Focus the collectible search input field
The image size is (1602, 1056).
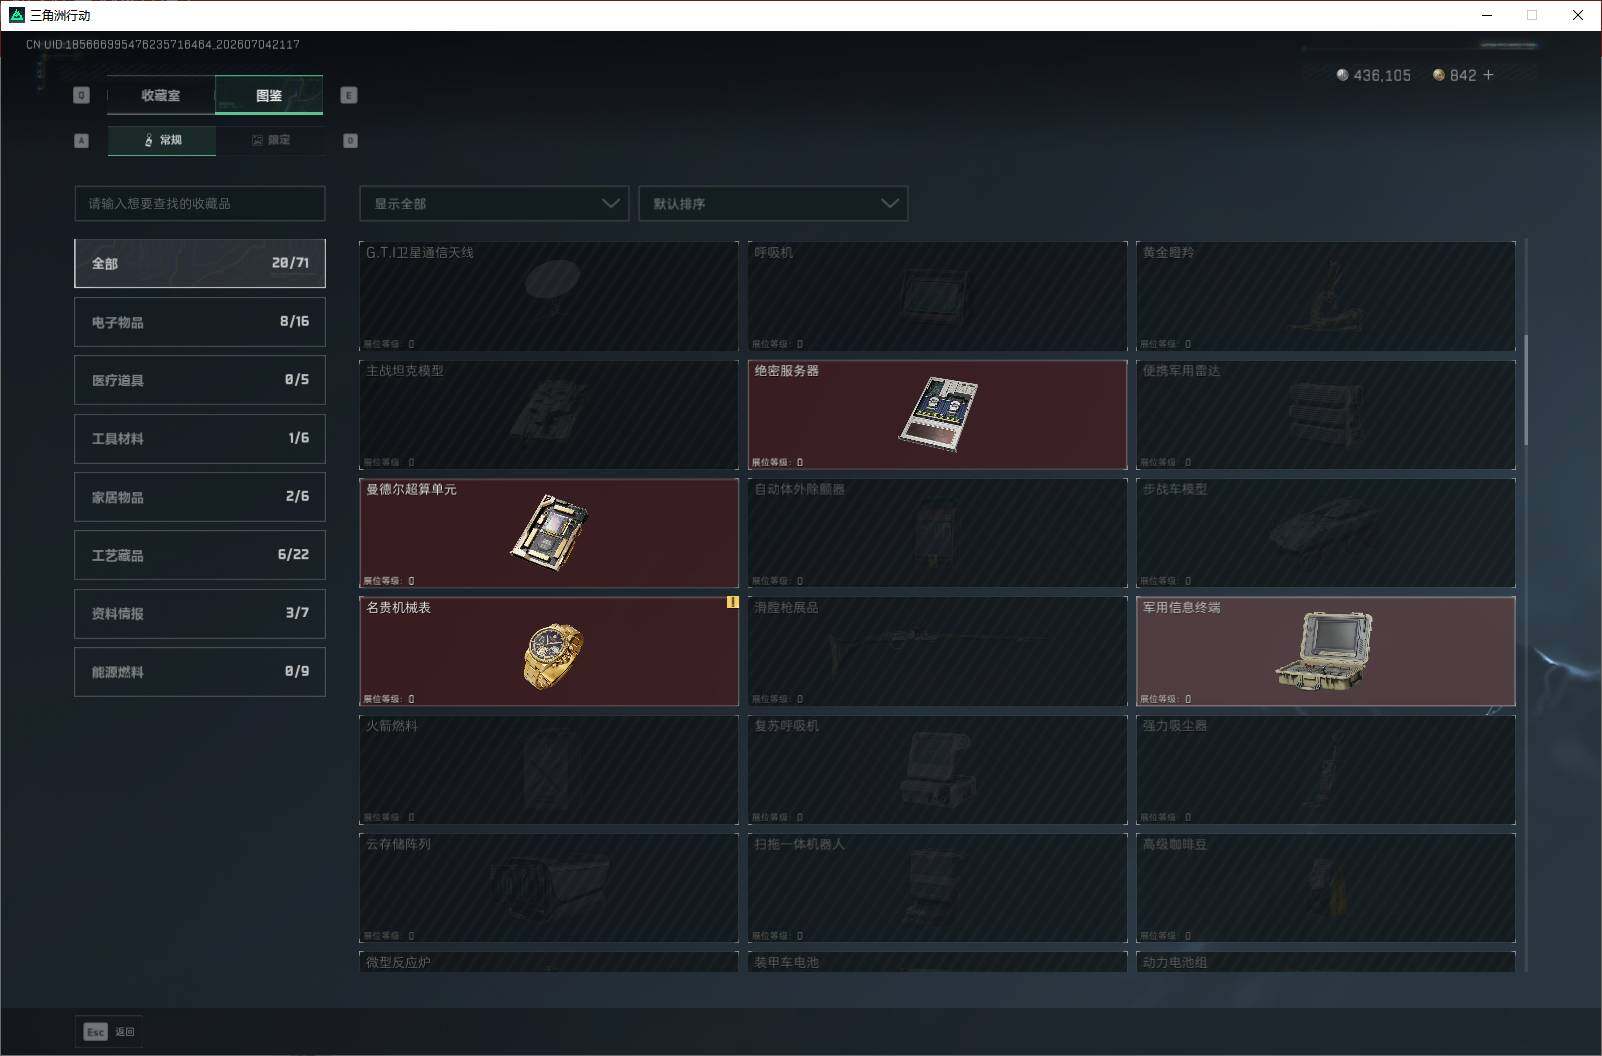200,203
